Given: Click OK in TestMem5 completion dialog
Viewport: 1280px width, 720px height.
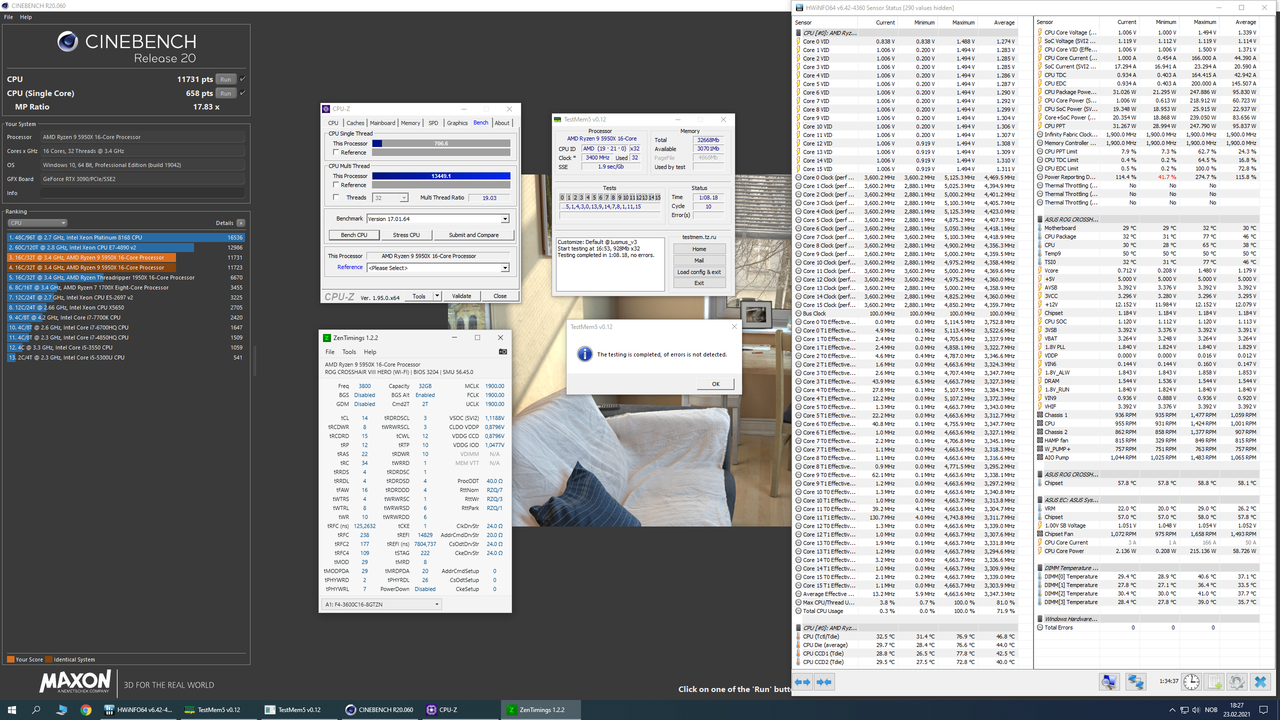Looking at the screenshot, I should (x=715, y=384).
